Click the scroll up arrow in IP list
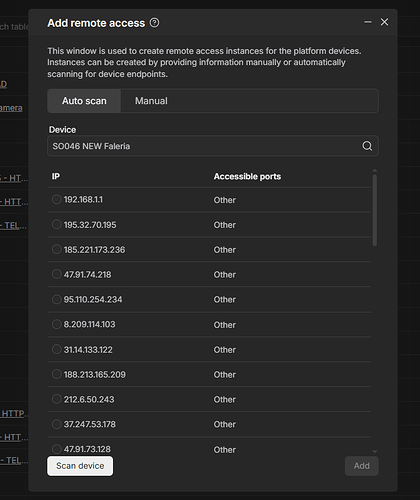Image resolution: width=420 pixels, height=500 pixels. [x=375, y=170]
